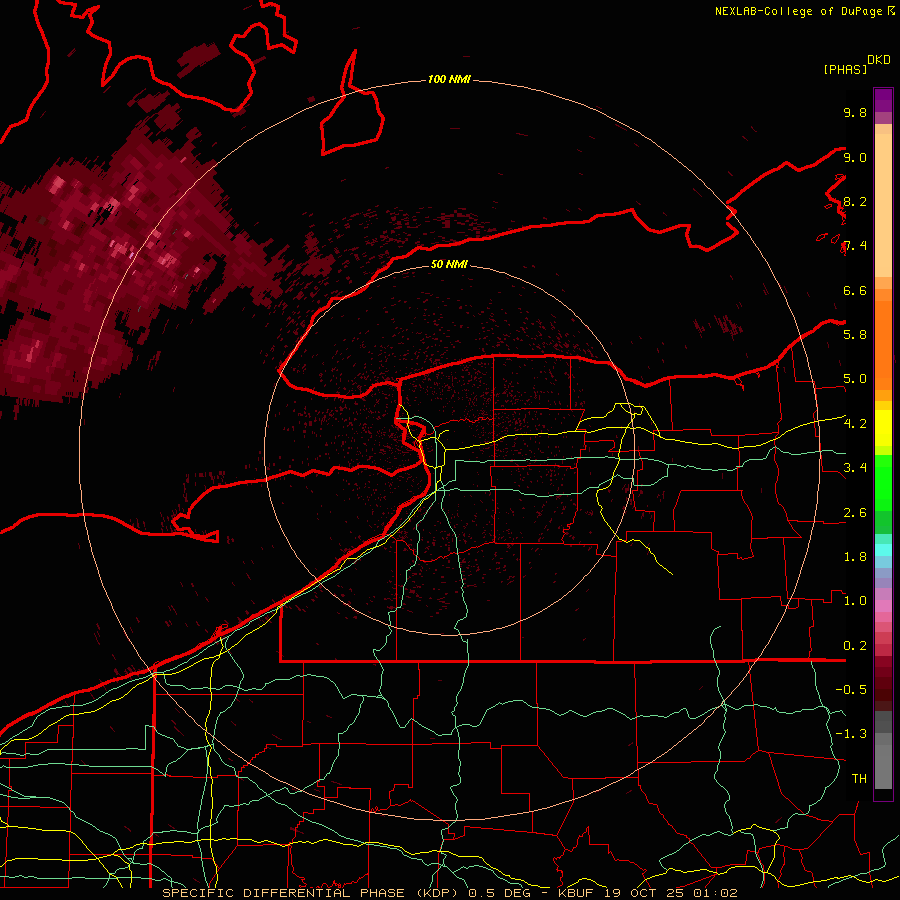Click the 3.4 scale value
The width and height of the screenshot is (900, 900).
tap(855, 468)
